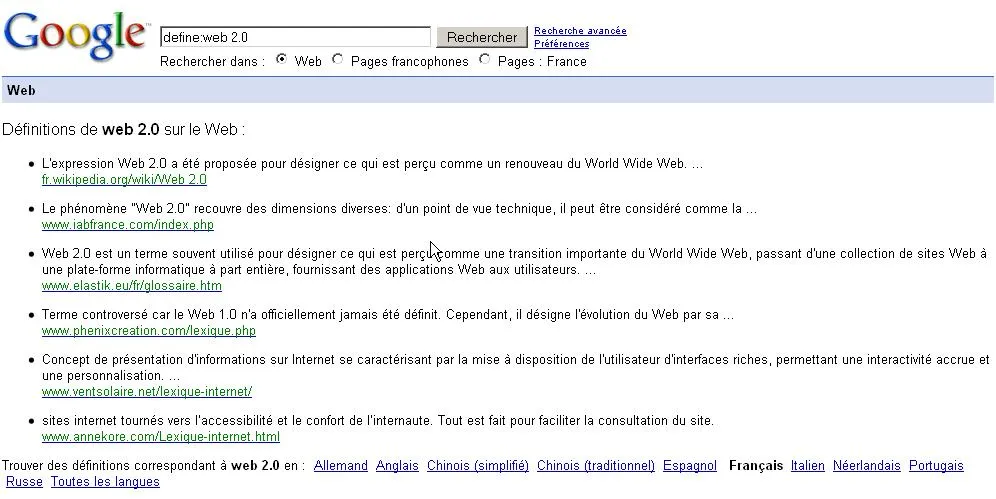Open www.elastik.eu/fr/glossaire.htm link
The image size is (996, 499).
point(131,286)
